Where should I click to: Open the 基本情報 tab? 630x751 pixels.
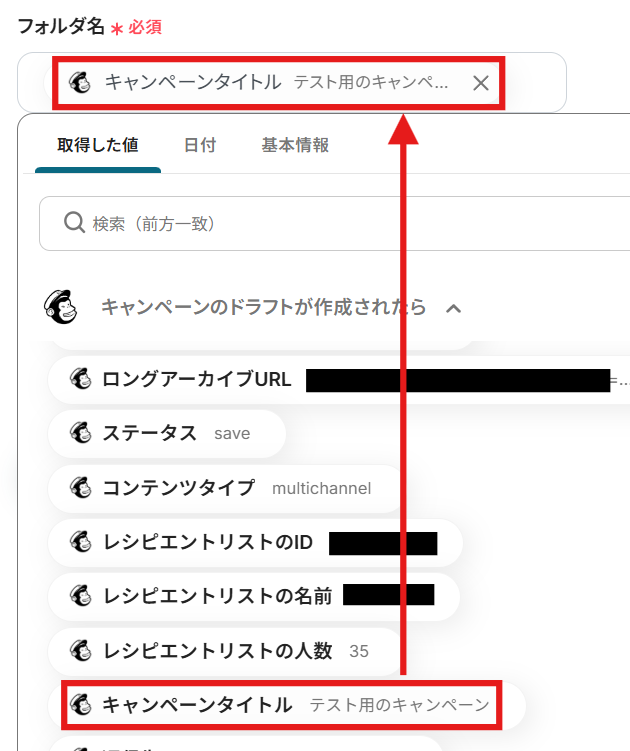coord(295,145)
